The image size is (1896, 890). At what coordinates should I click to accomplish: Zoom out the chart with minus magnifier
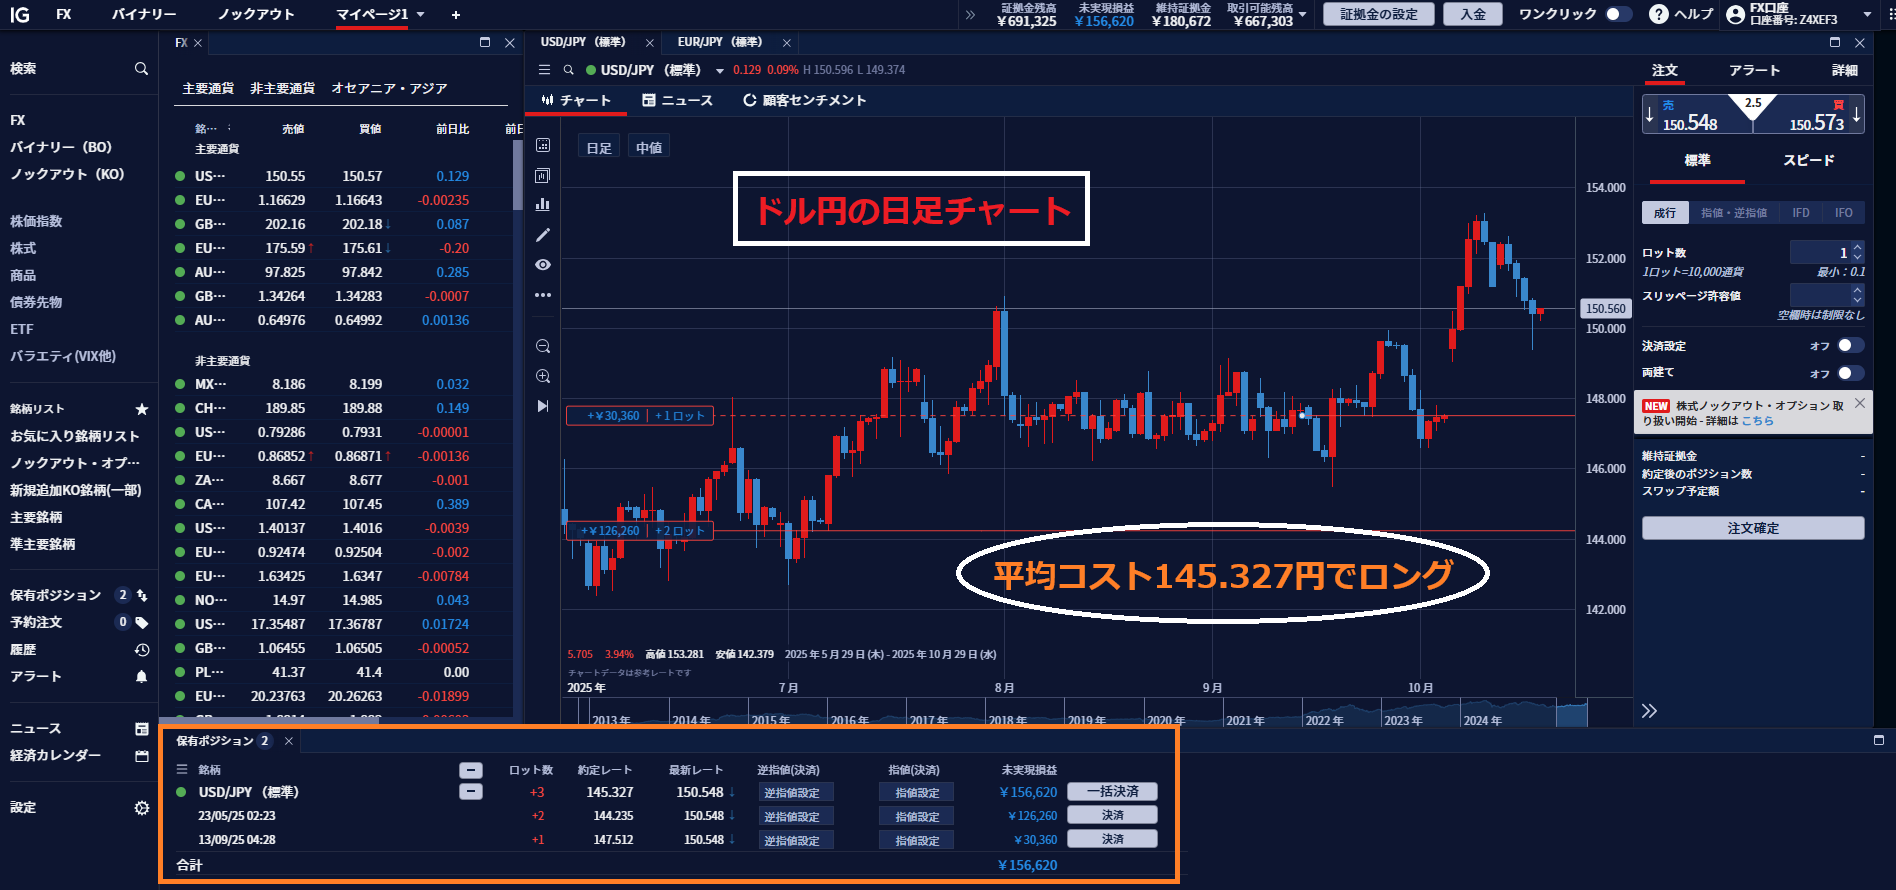click(543, 347)
